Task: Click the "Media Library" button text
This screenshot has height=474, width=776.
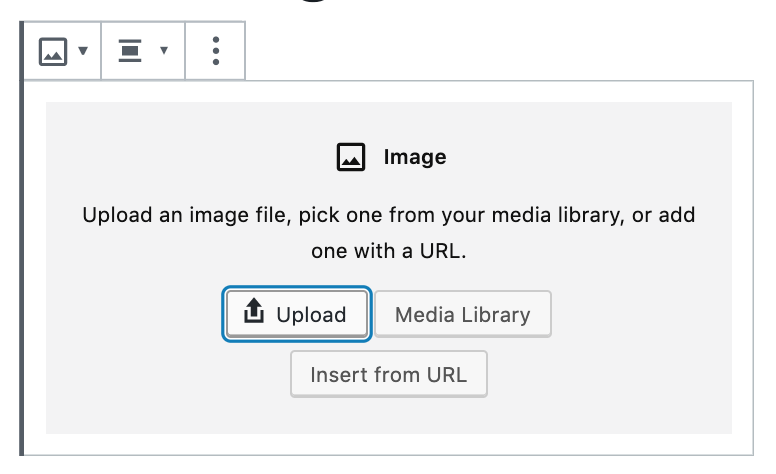Action: 463,315
